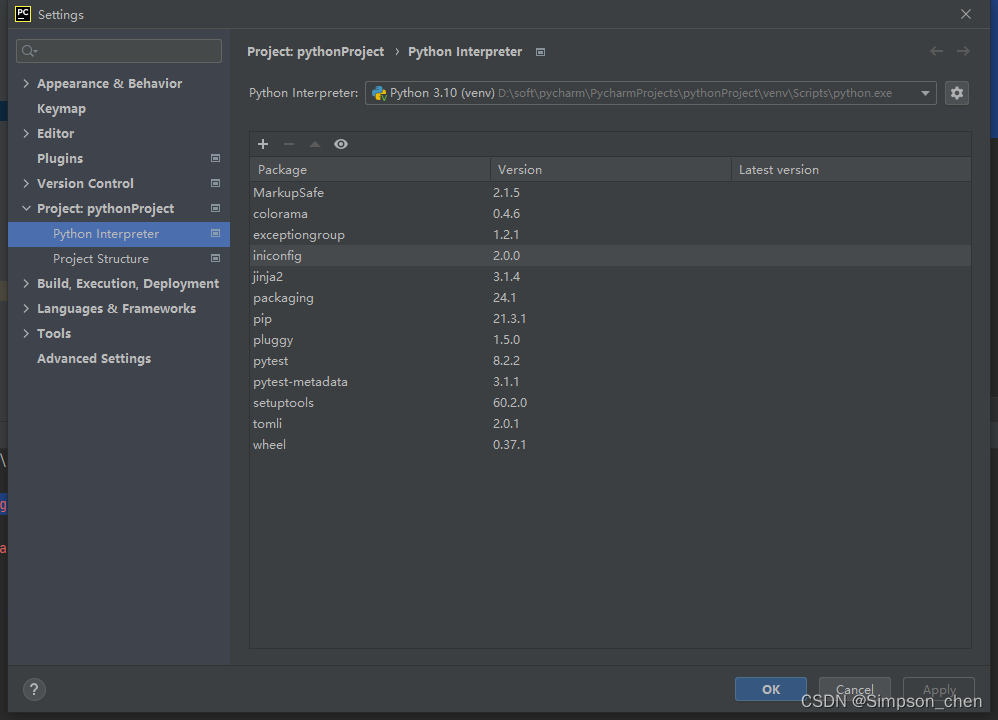Select the pytest package row
This screenshot has height=720, width=998.
(x=610, y=360)
